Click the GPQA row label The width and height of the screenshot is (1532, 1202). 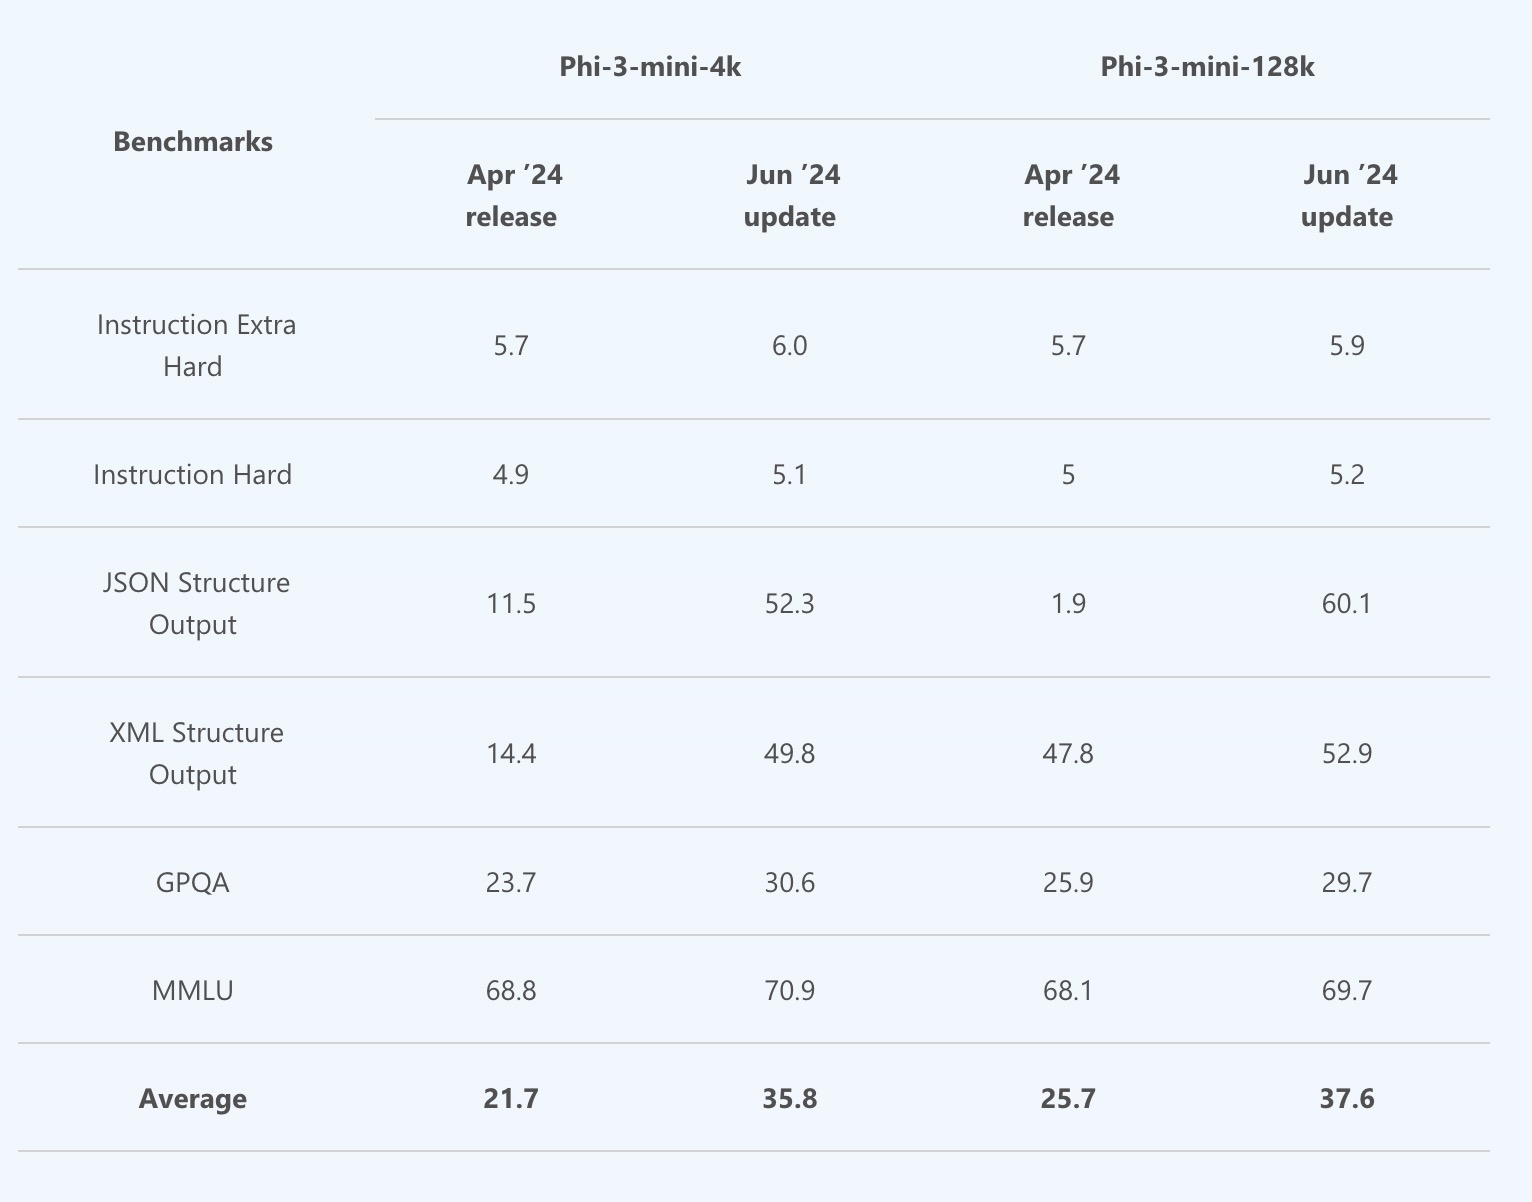[193, 882]
